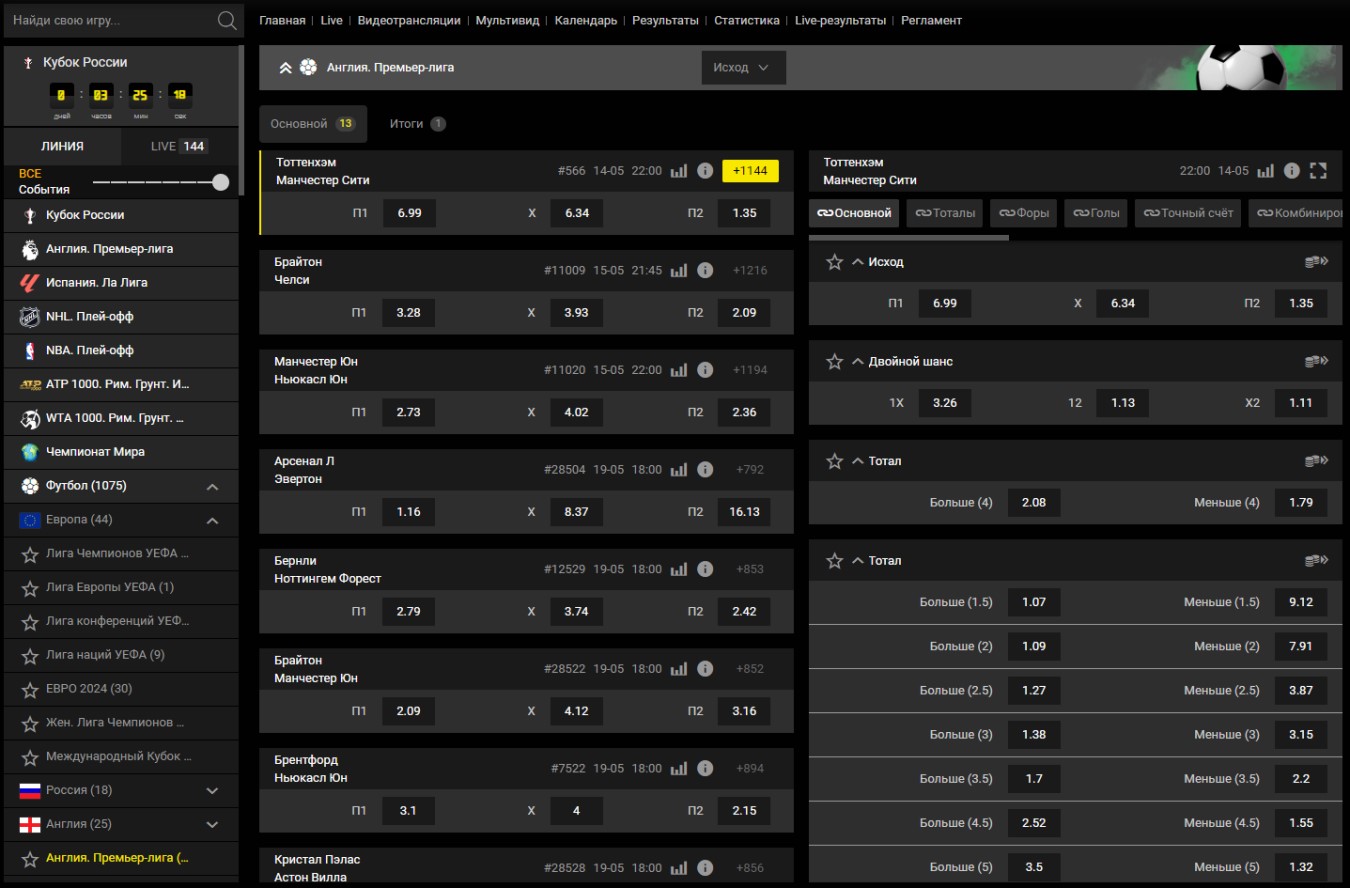Switch to LIVE 144 tab

pyautogui.click(x=180, y=146)
